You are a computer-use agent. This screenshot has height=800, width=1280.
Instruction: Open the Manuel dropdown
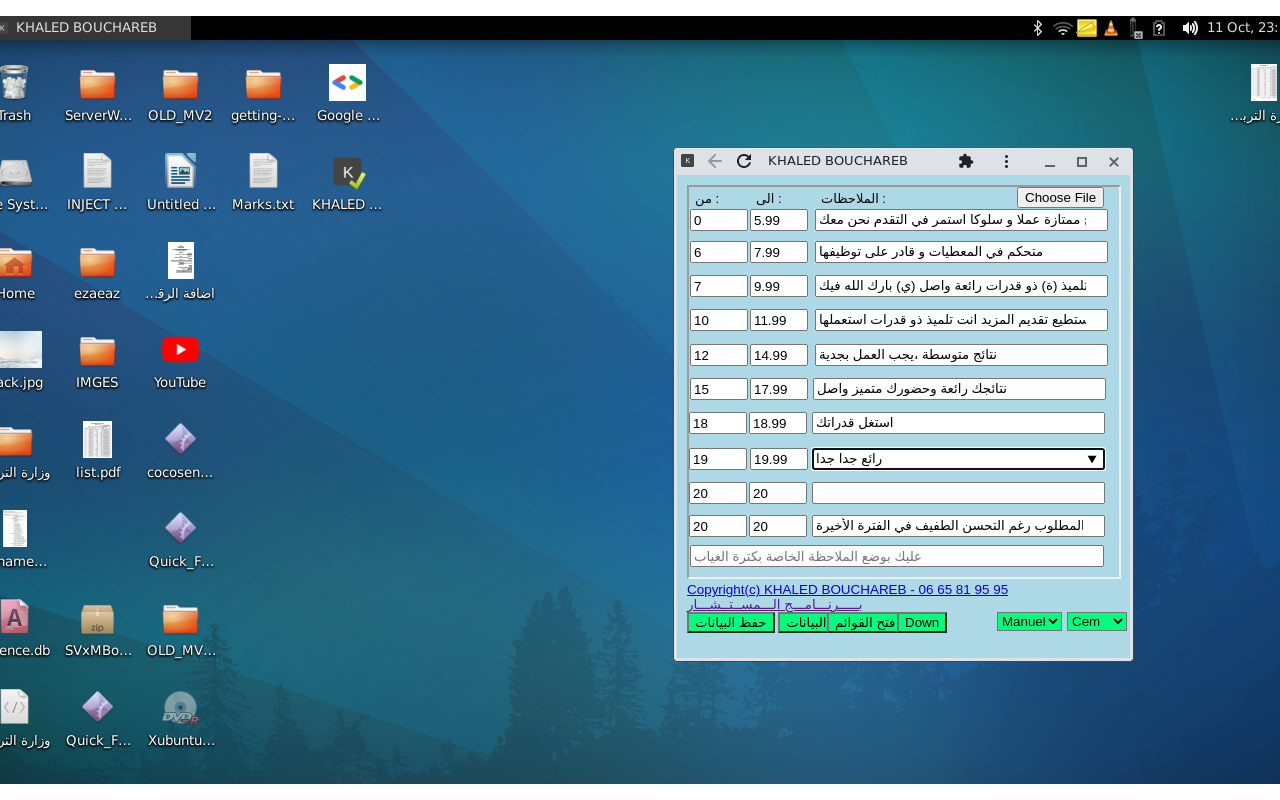pos(1029,622)
